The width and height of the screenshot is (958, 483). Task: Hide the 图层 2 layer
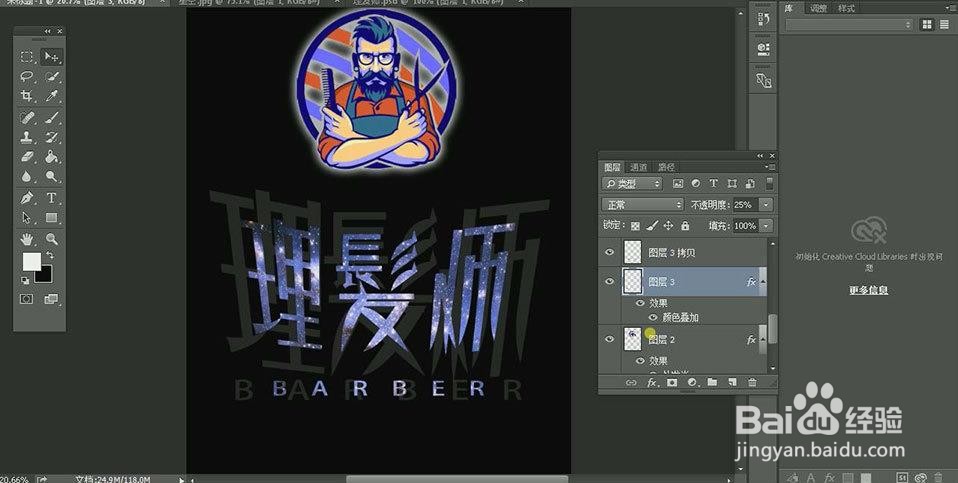pos(609,339)
